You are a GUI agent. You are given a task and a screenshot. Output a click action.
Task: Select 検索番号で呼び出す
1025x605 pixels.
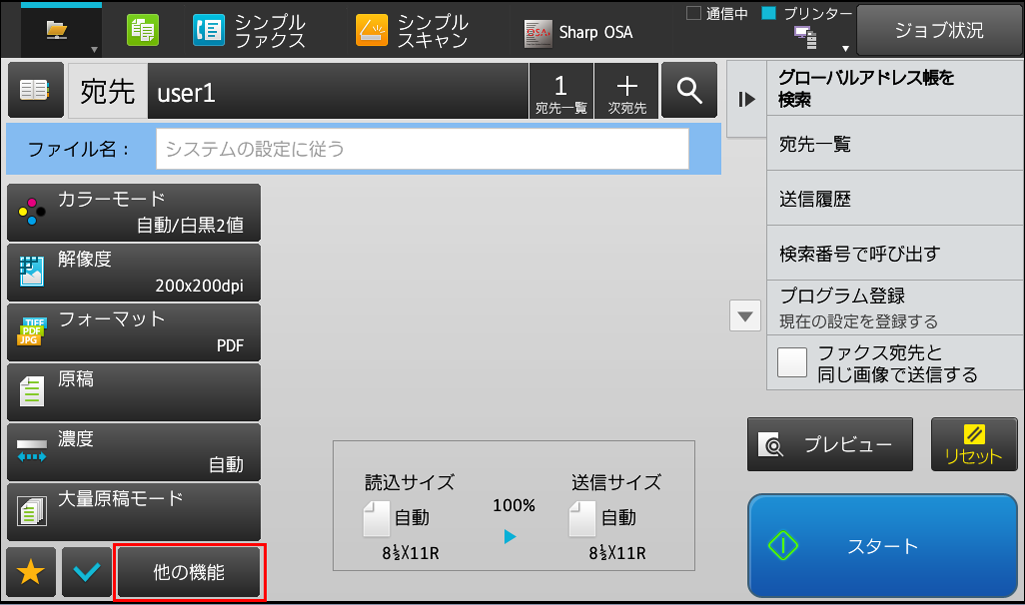895,253
